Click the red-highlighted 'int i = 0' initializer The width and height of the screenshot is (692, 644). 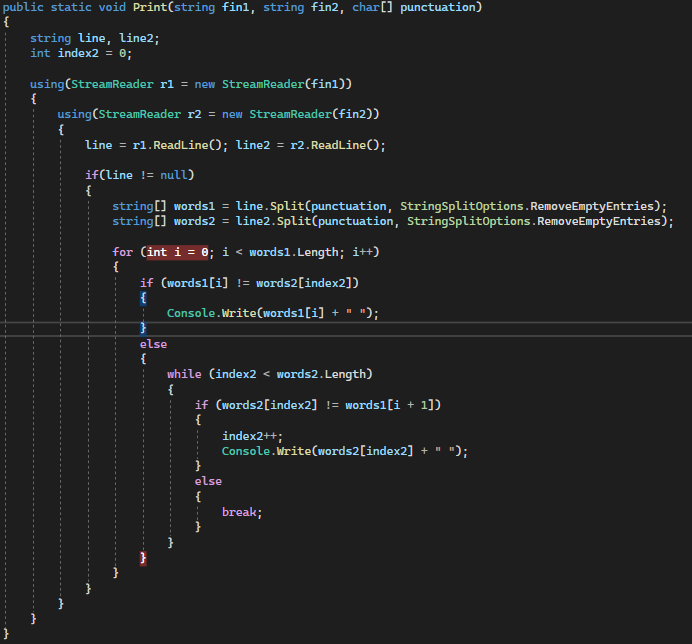[177, 252]
